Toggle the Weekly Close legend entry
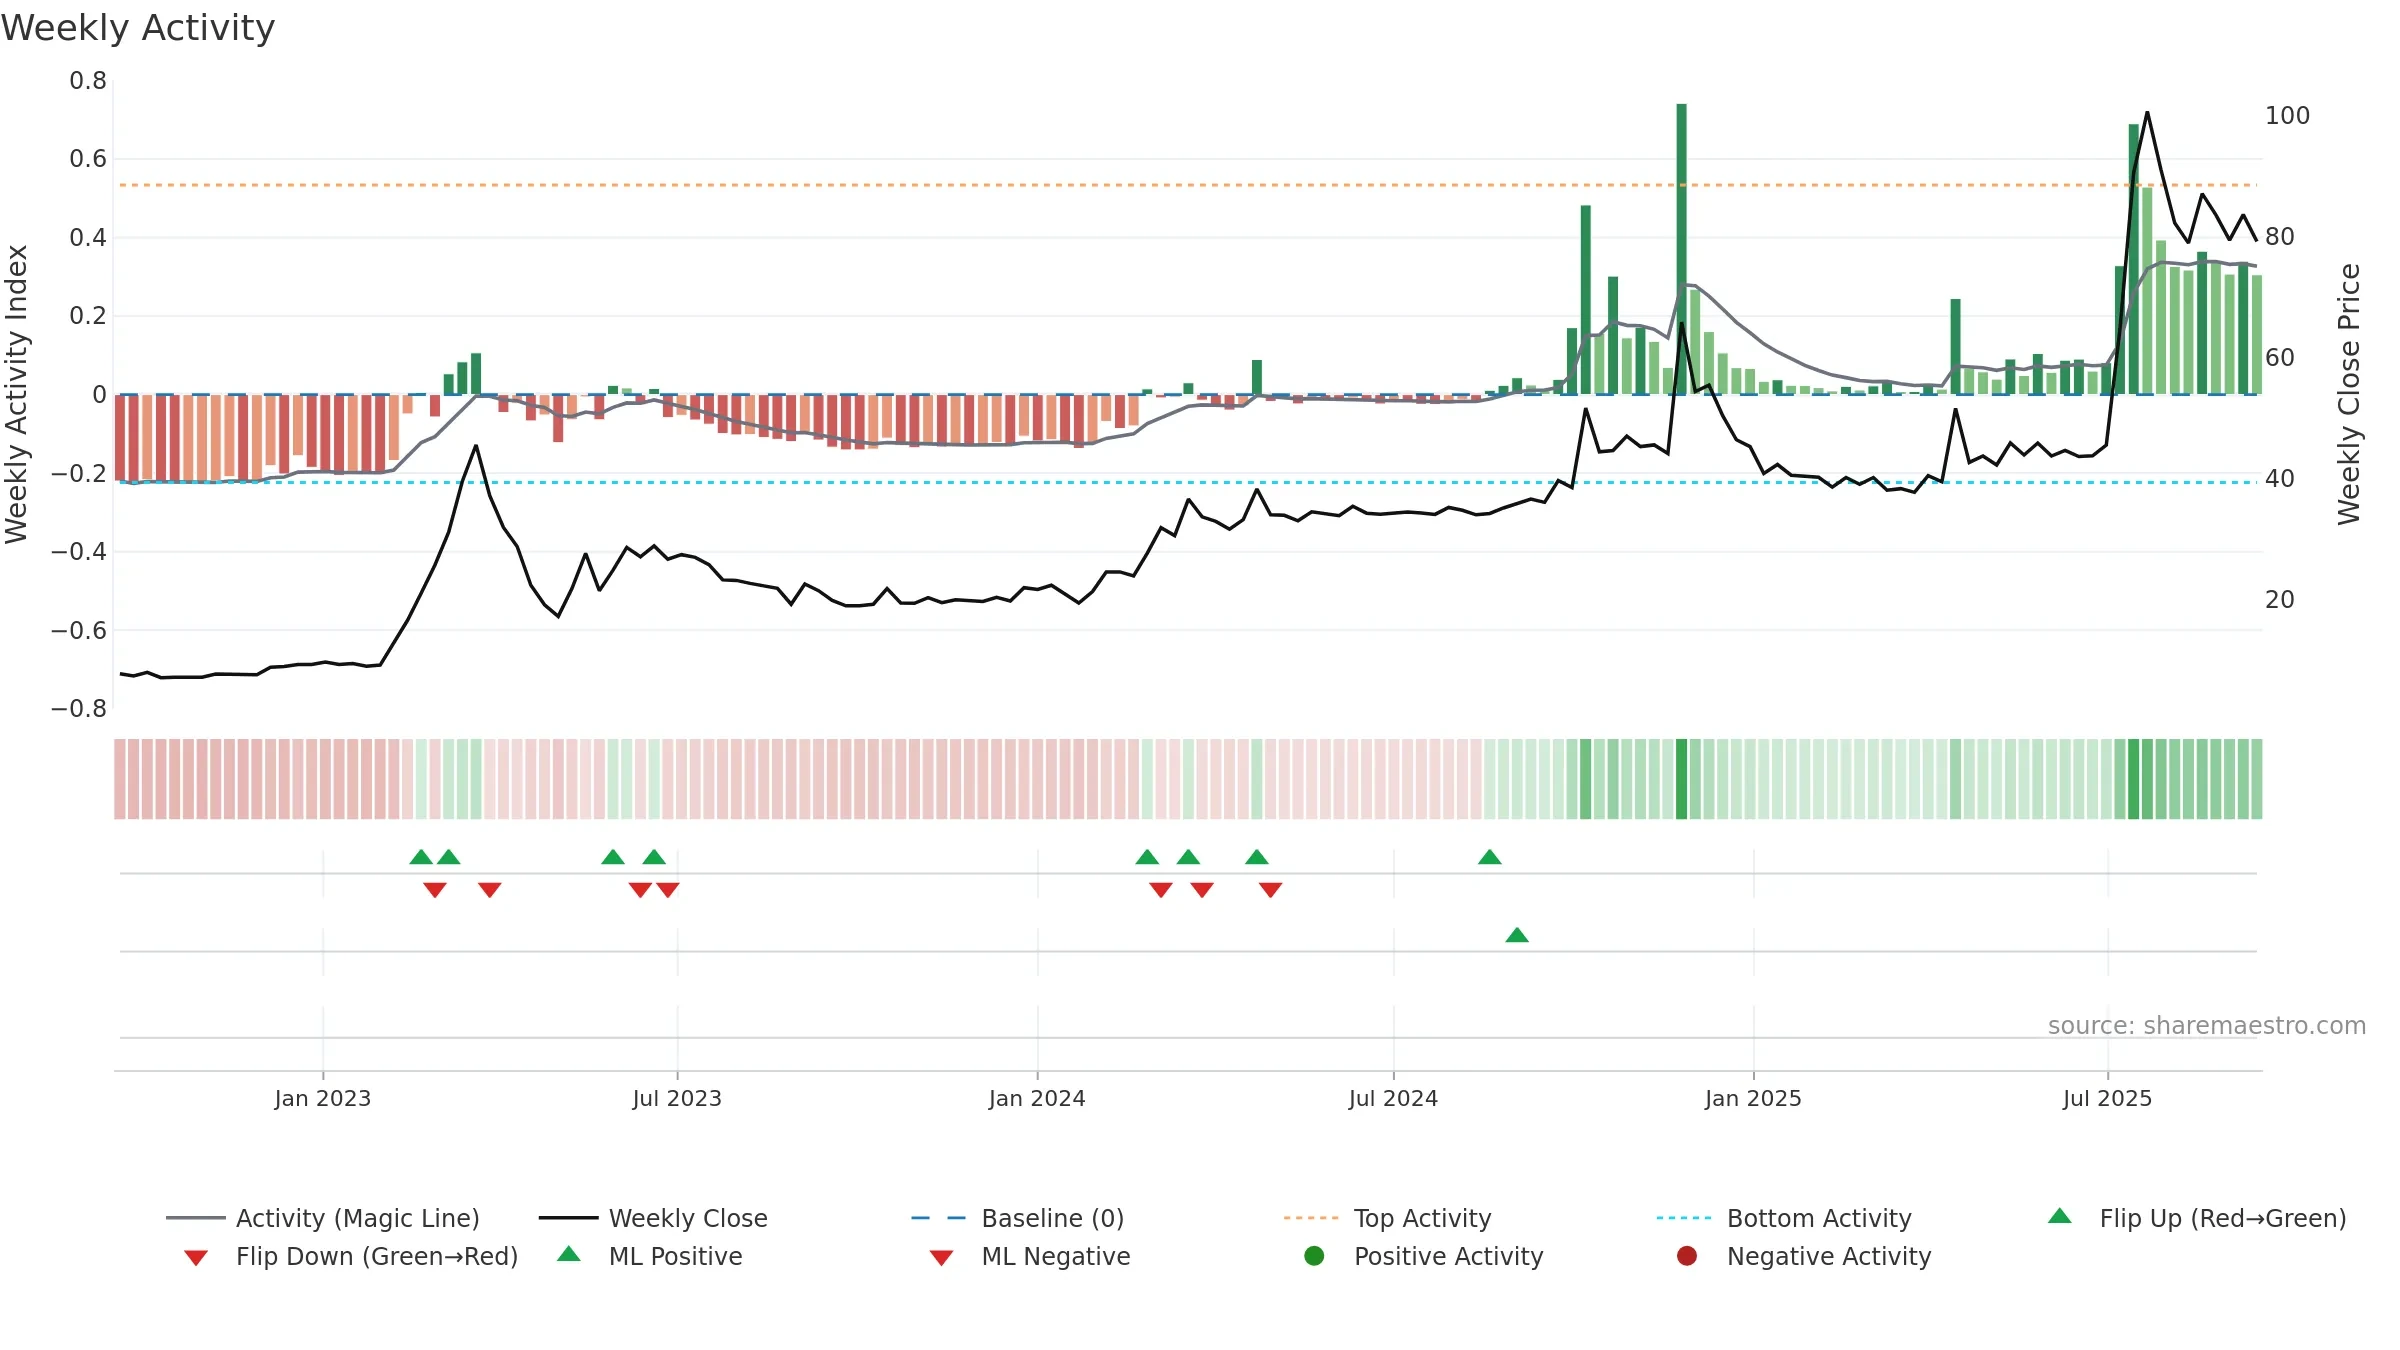The height and width of the screenshot is (1350, 2400). [x=653, y=1218]
